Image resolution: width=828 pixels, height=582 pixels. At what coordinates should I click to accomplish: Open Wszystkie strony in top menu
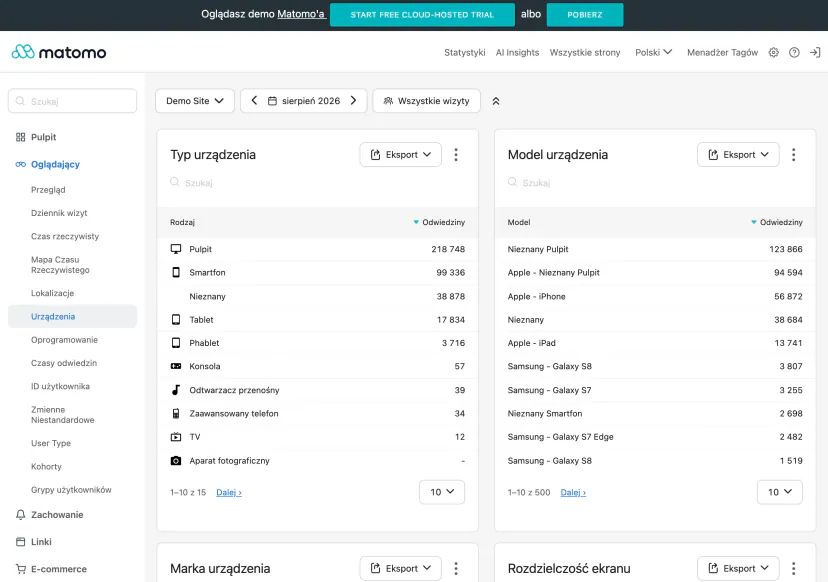pyautogui.click(x=585, y=52)
